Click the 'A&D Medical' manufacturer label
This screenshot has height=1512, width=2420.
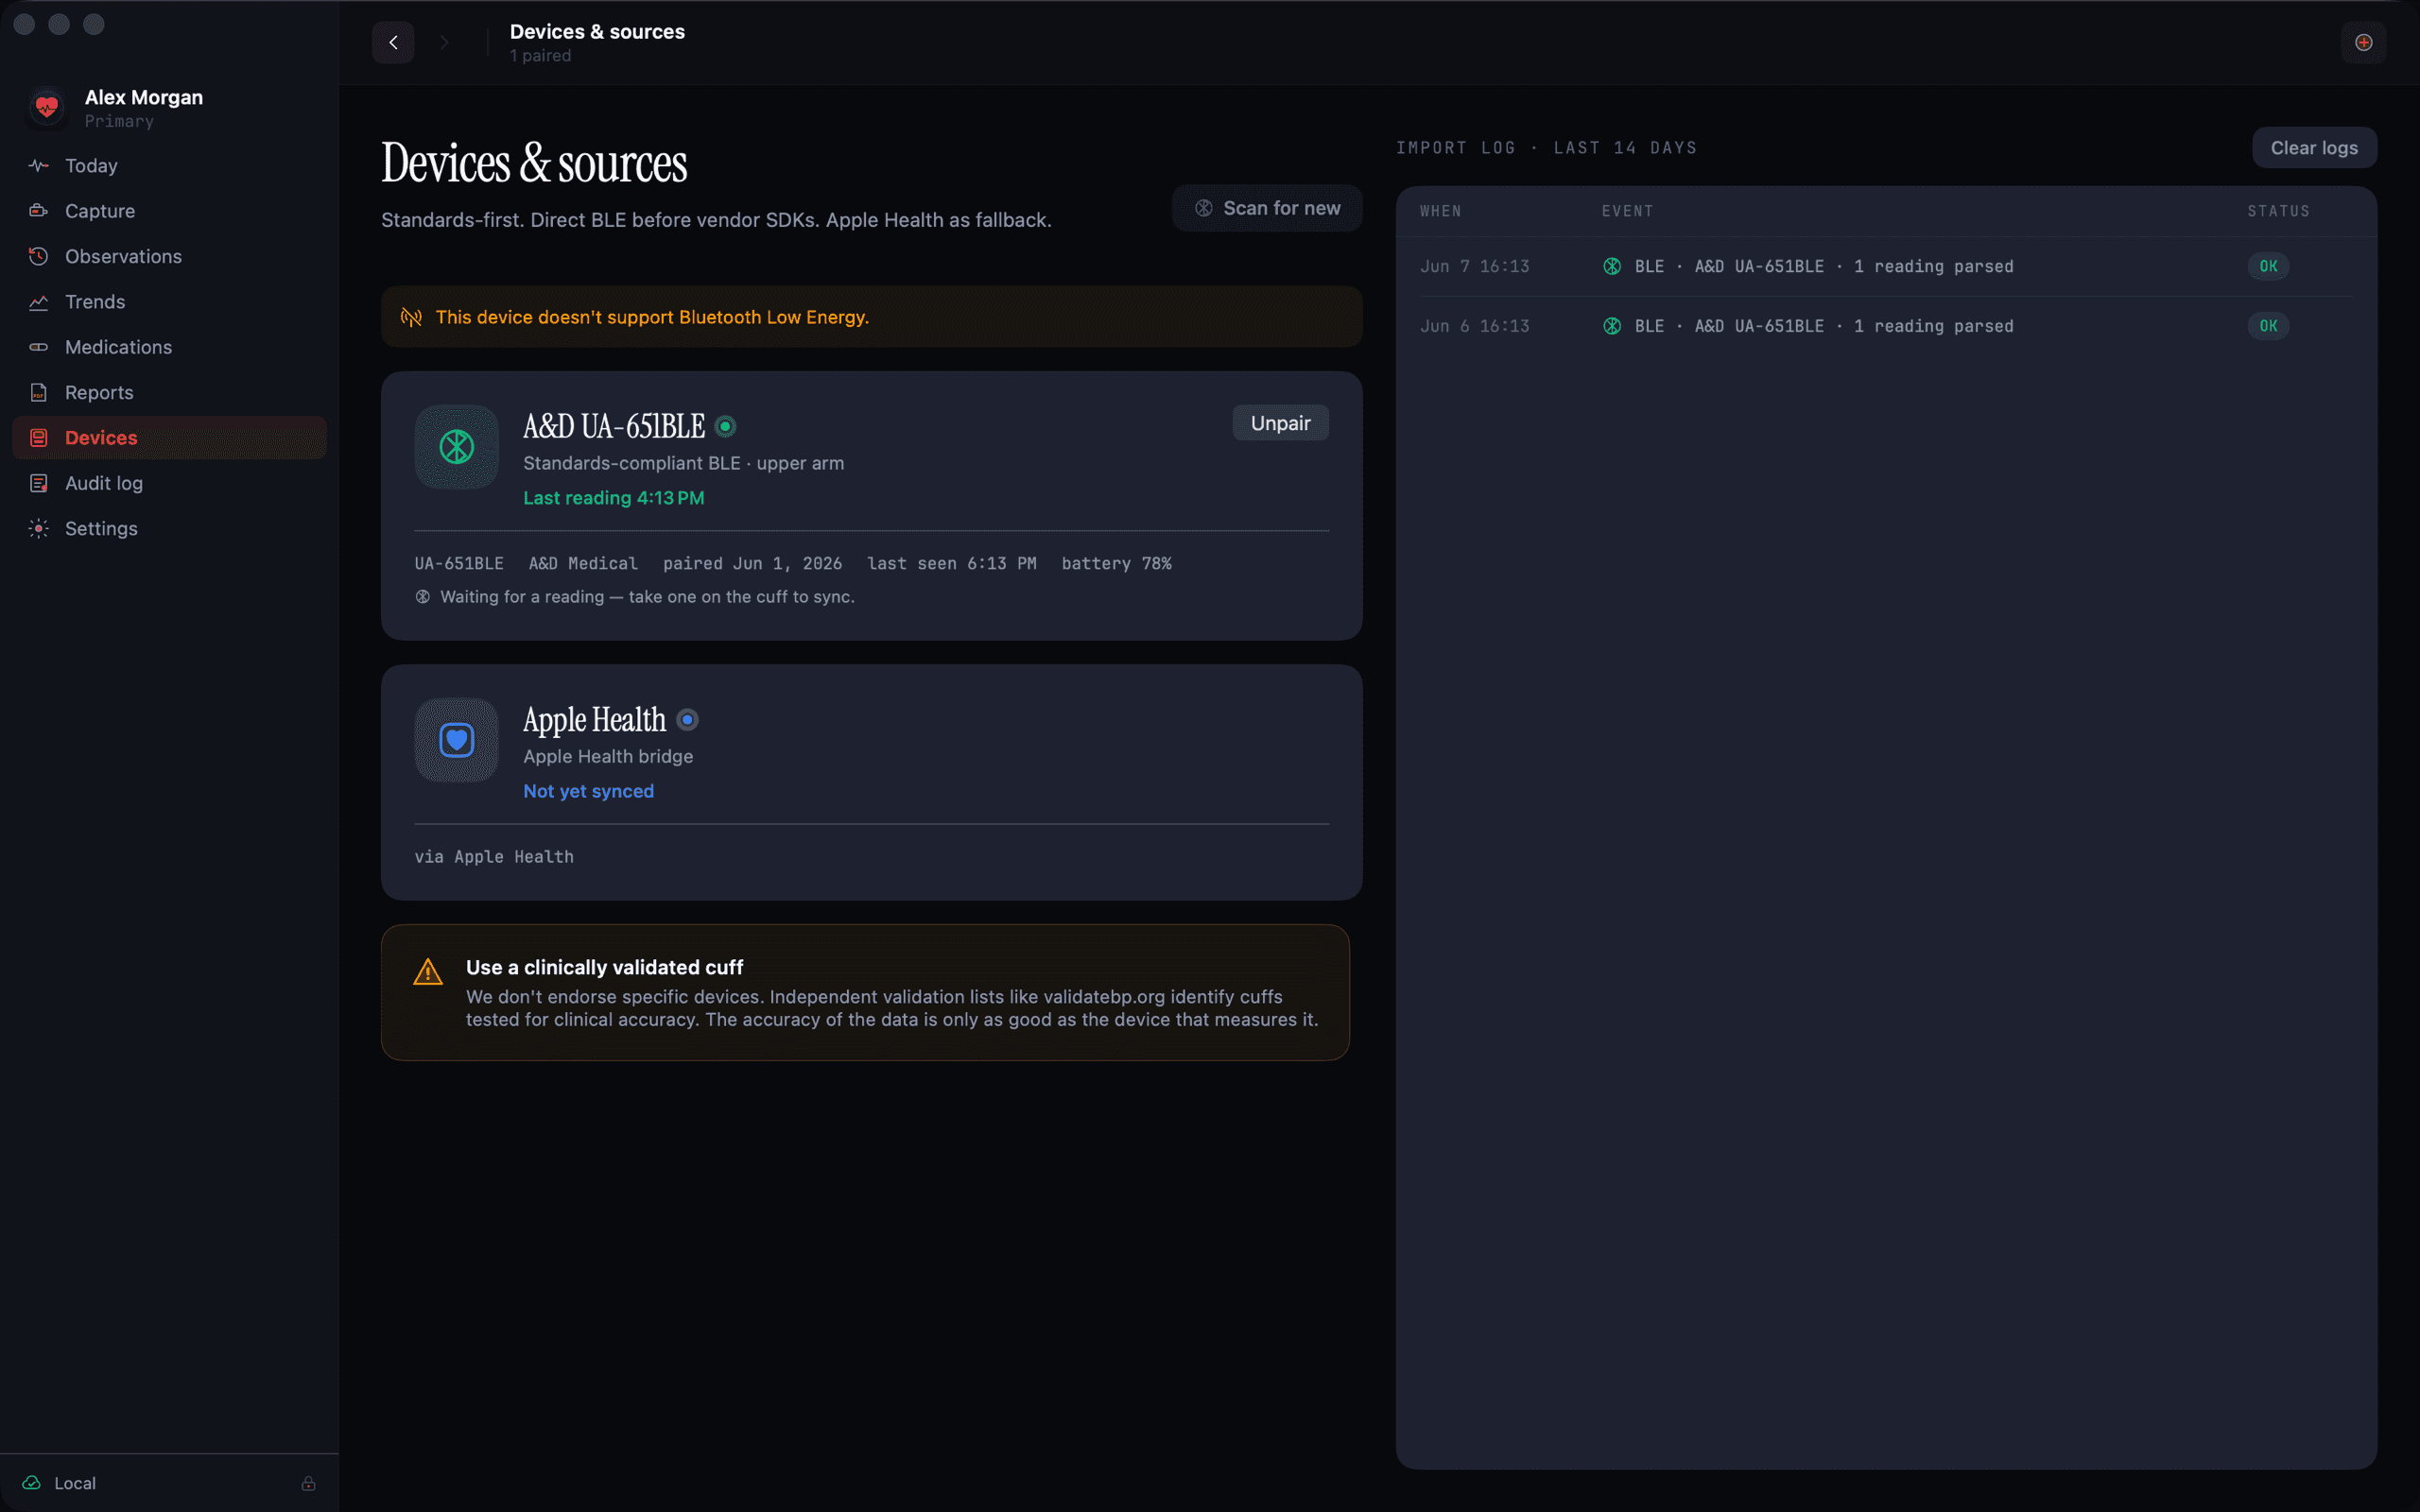[583, 564]
